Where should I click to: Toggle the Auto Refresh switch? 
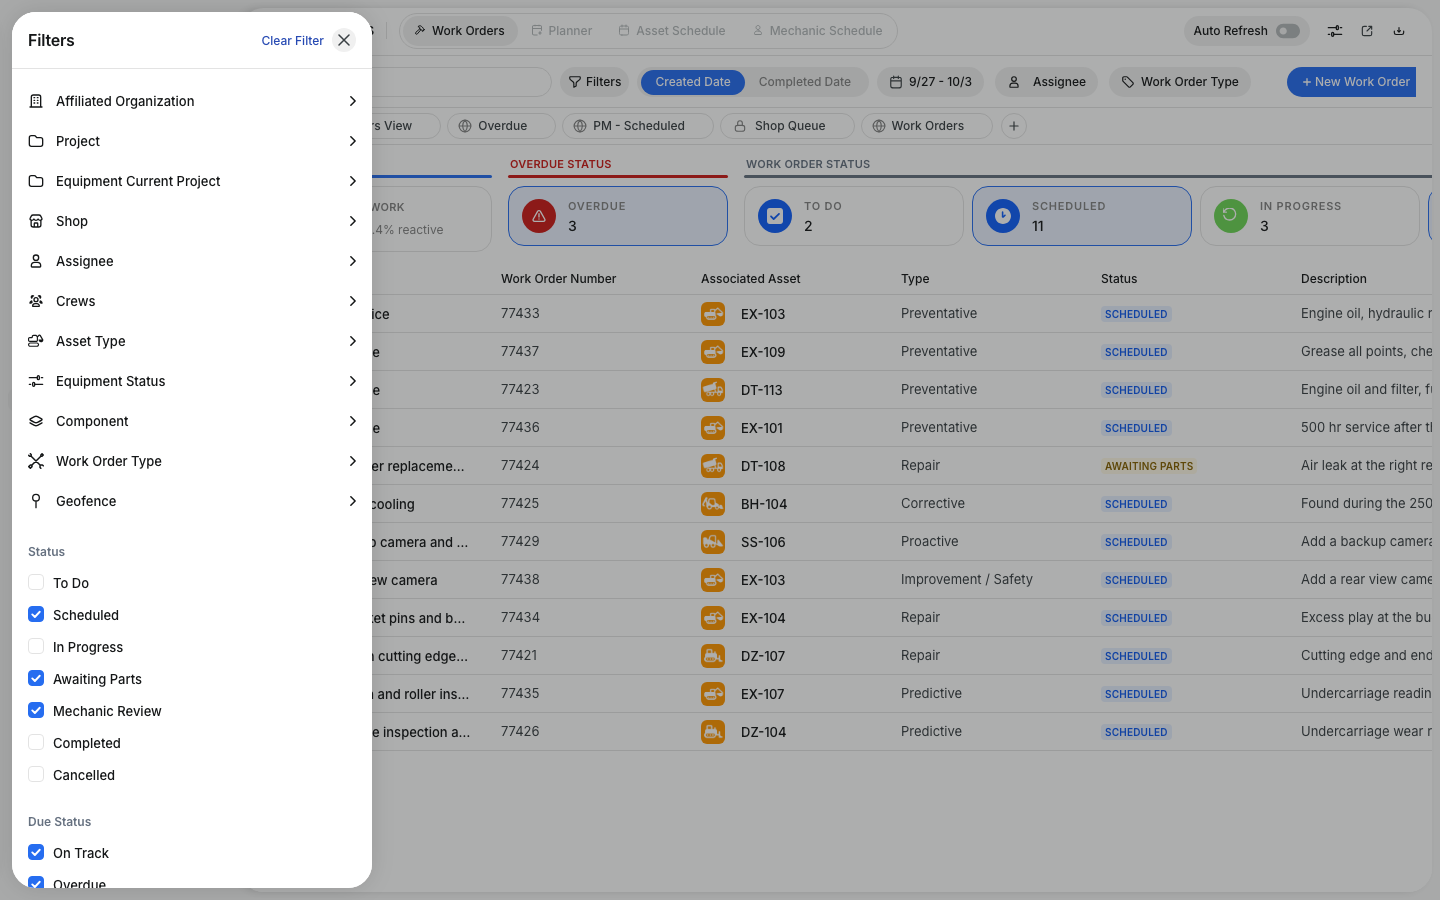[x=1288, y=31]
